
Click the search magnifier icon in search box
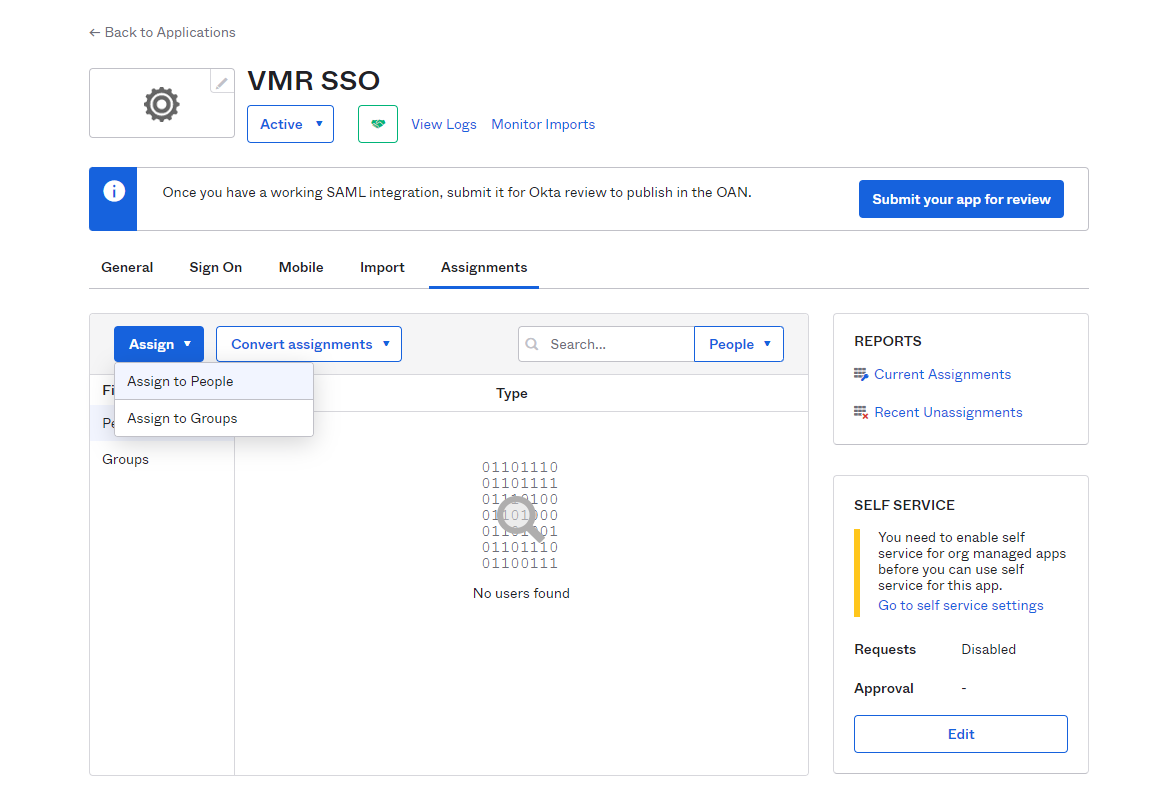coord(533,344)
